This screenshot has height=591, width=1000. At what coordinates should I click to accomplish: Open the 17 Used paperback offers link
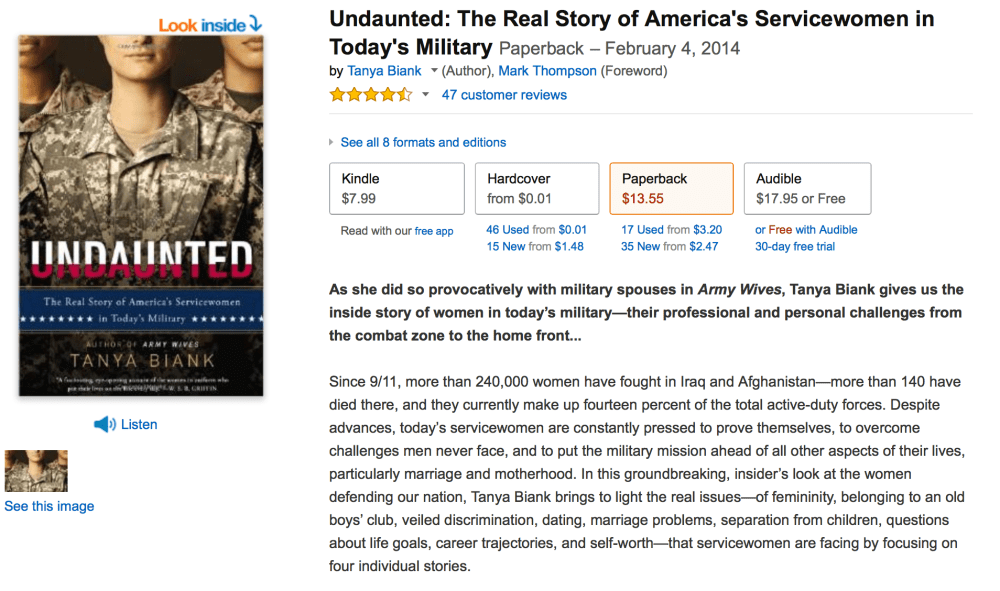641,230
